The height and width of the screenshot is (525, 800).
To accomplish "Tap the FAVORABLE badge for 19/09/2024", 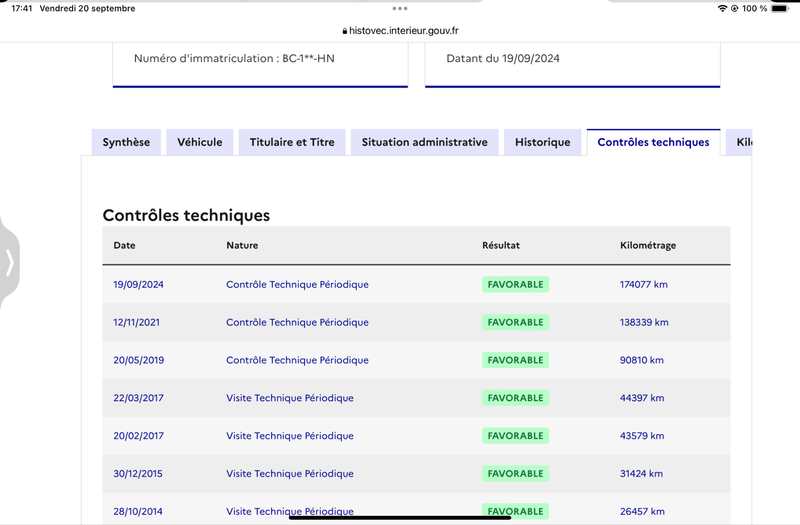I will tap(515, 285).
